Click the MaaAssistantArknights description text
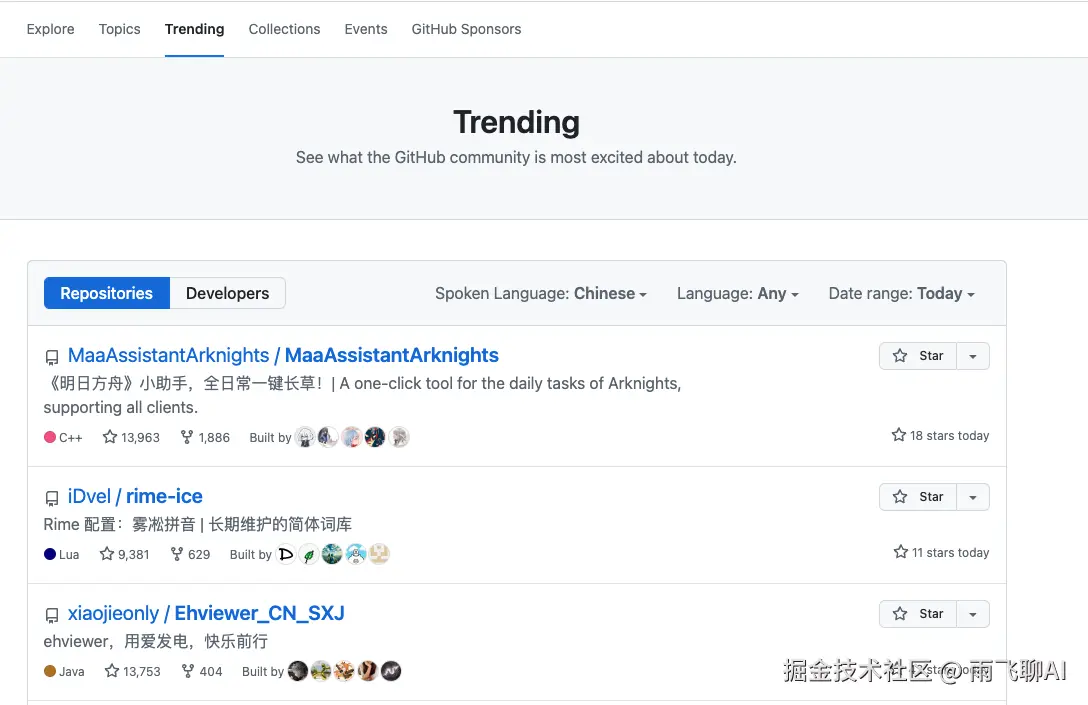The image size is (1088, 705). pyautogui.click(x=362, y=396)
